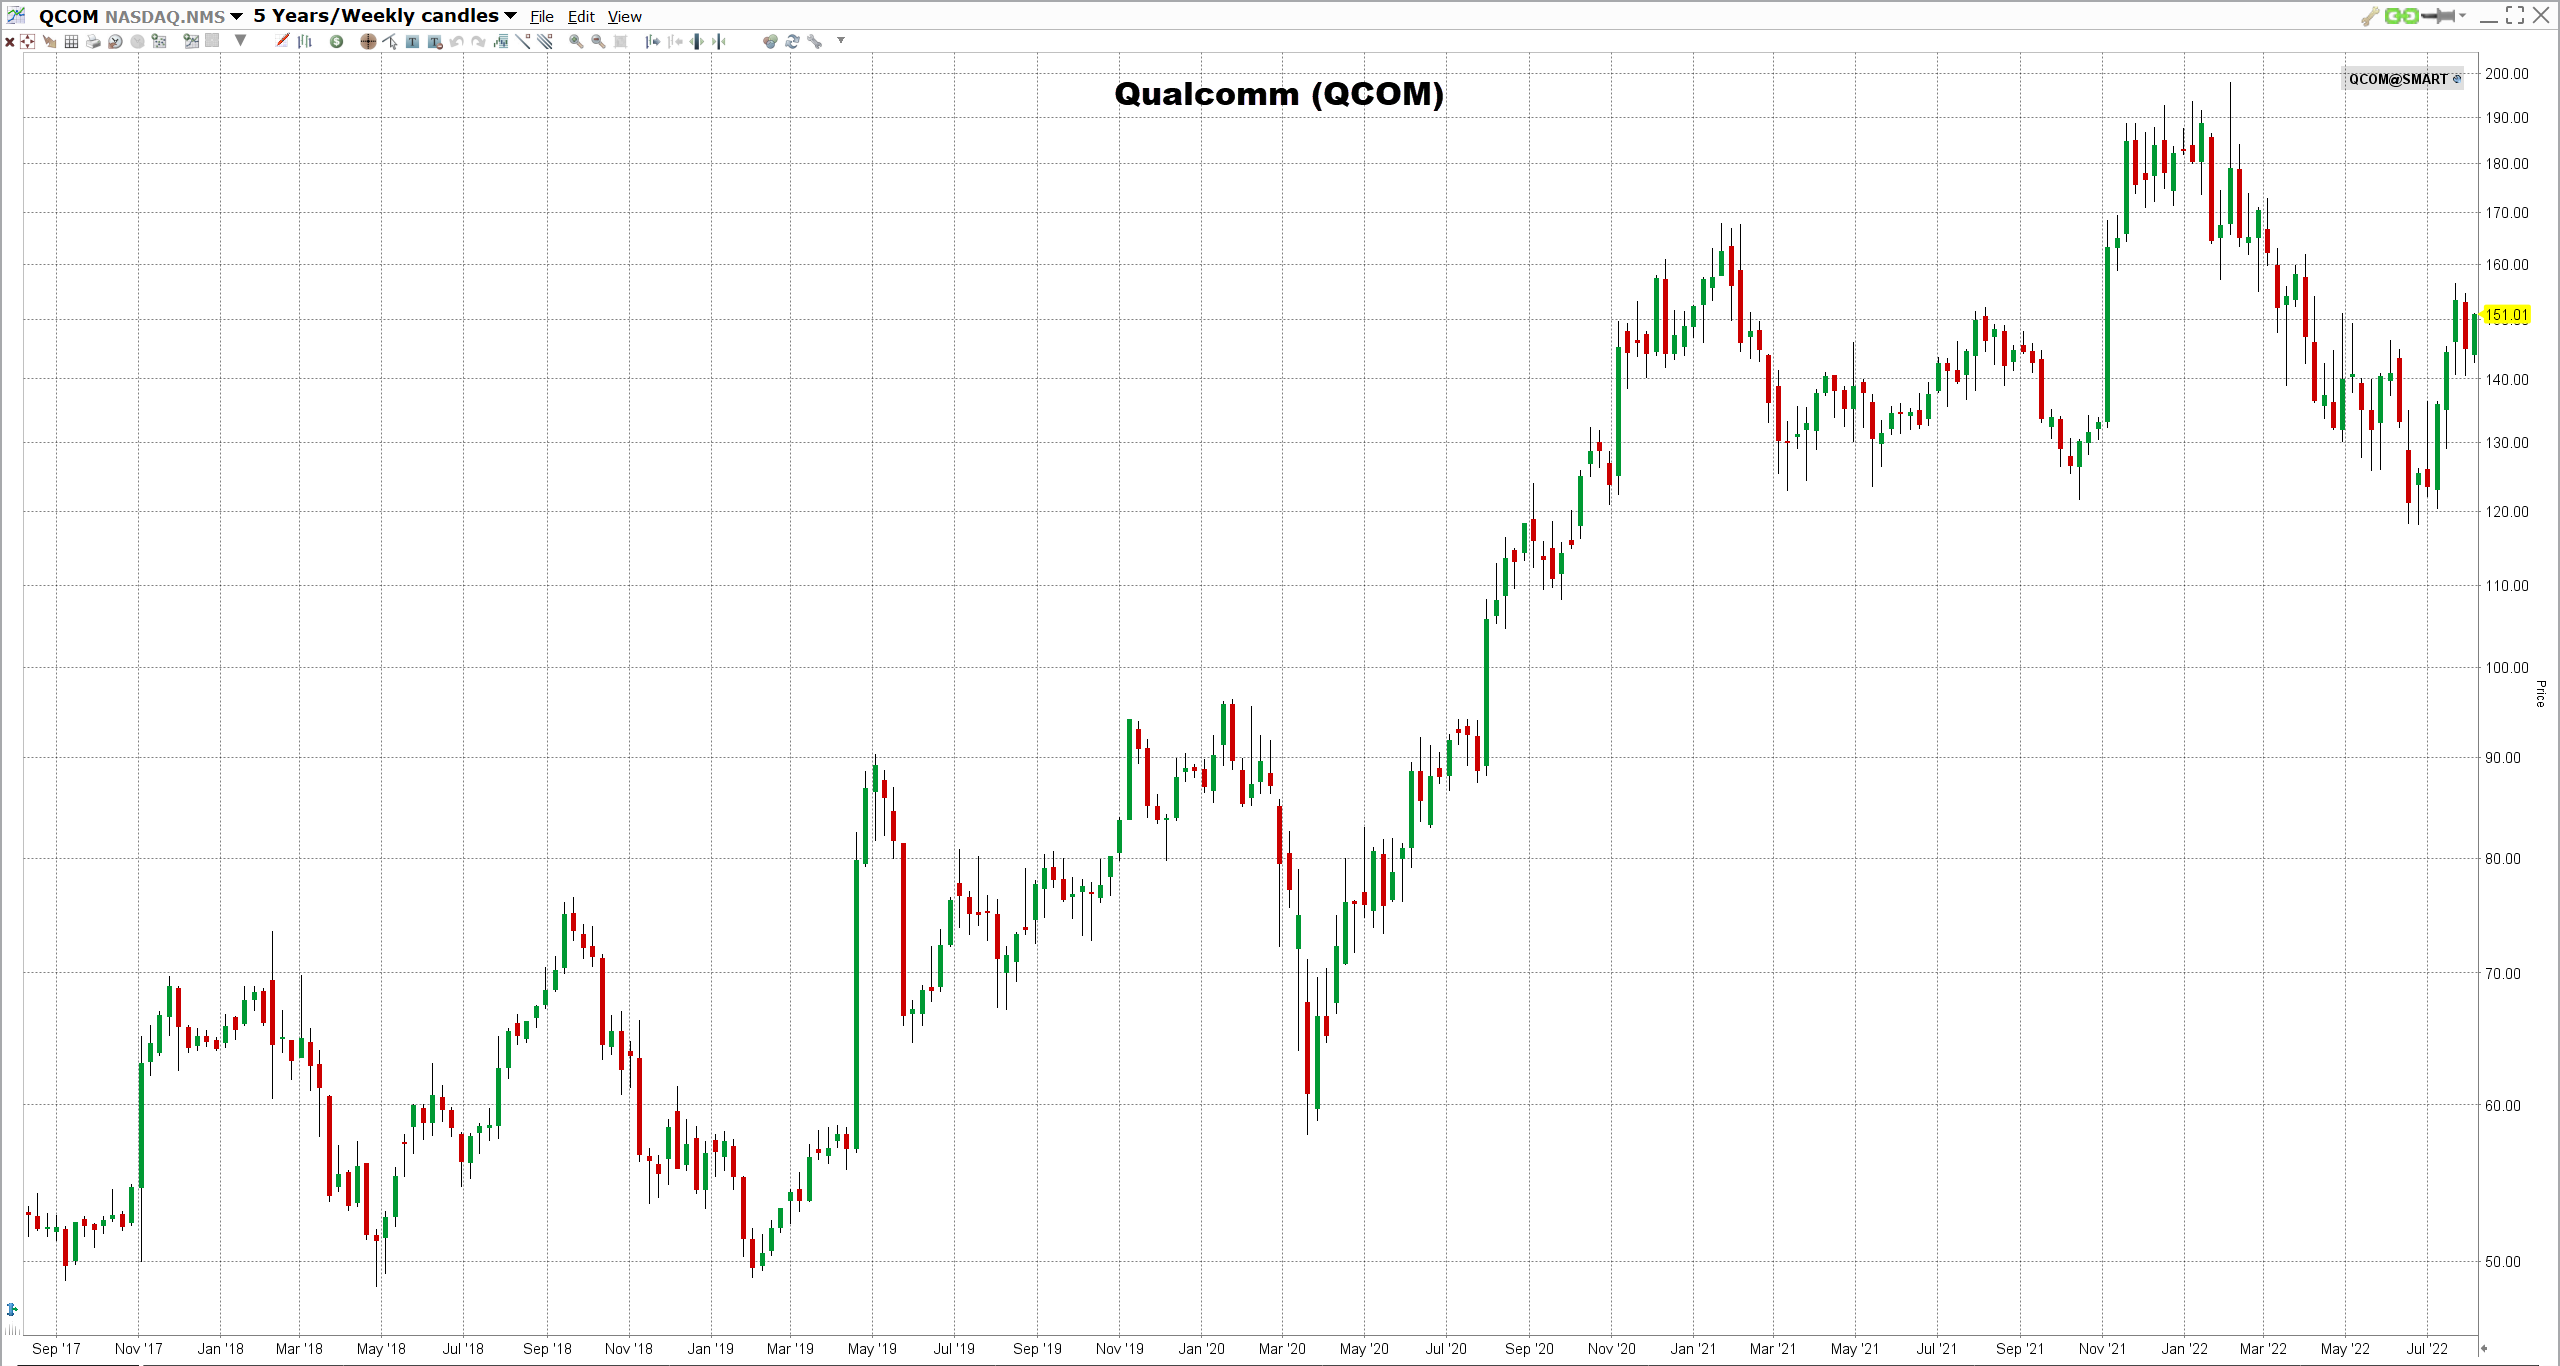Print the chart with printer icon

pos(93,42)
